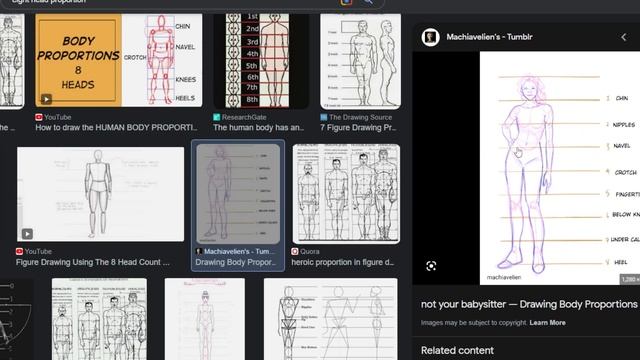The image size is (640, 360).
Task: Click the Lens visual search icon on preview image
Action: point(431,266)
